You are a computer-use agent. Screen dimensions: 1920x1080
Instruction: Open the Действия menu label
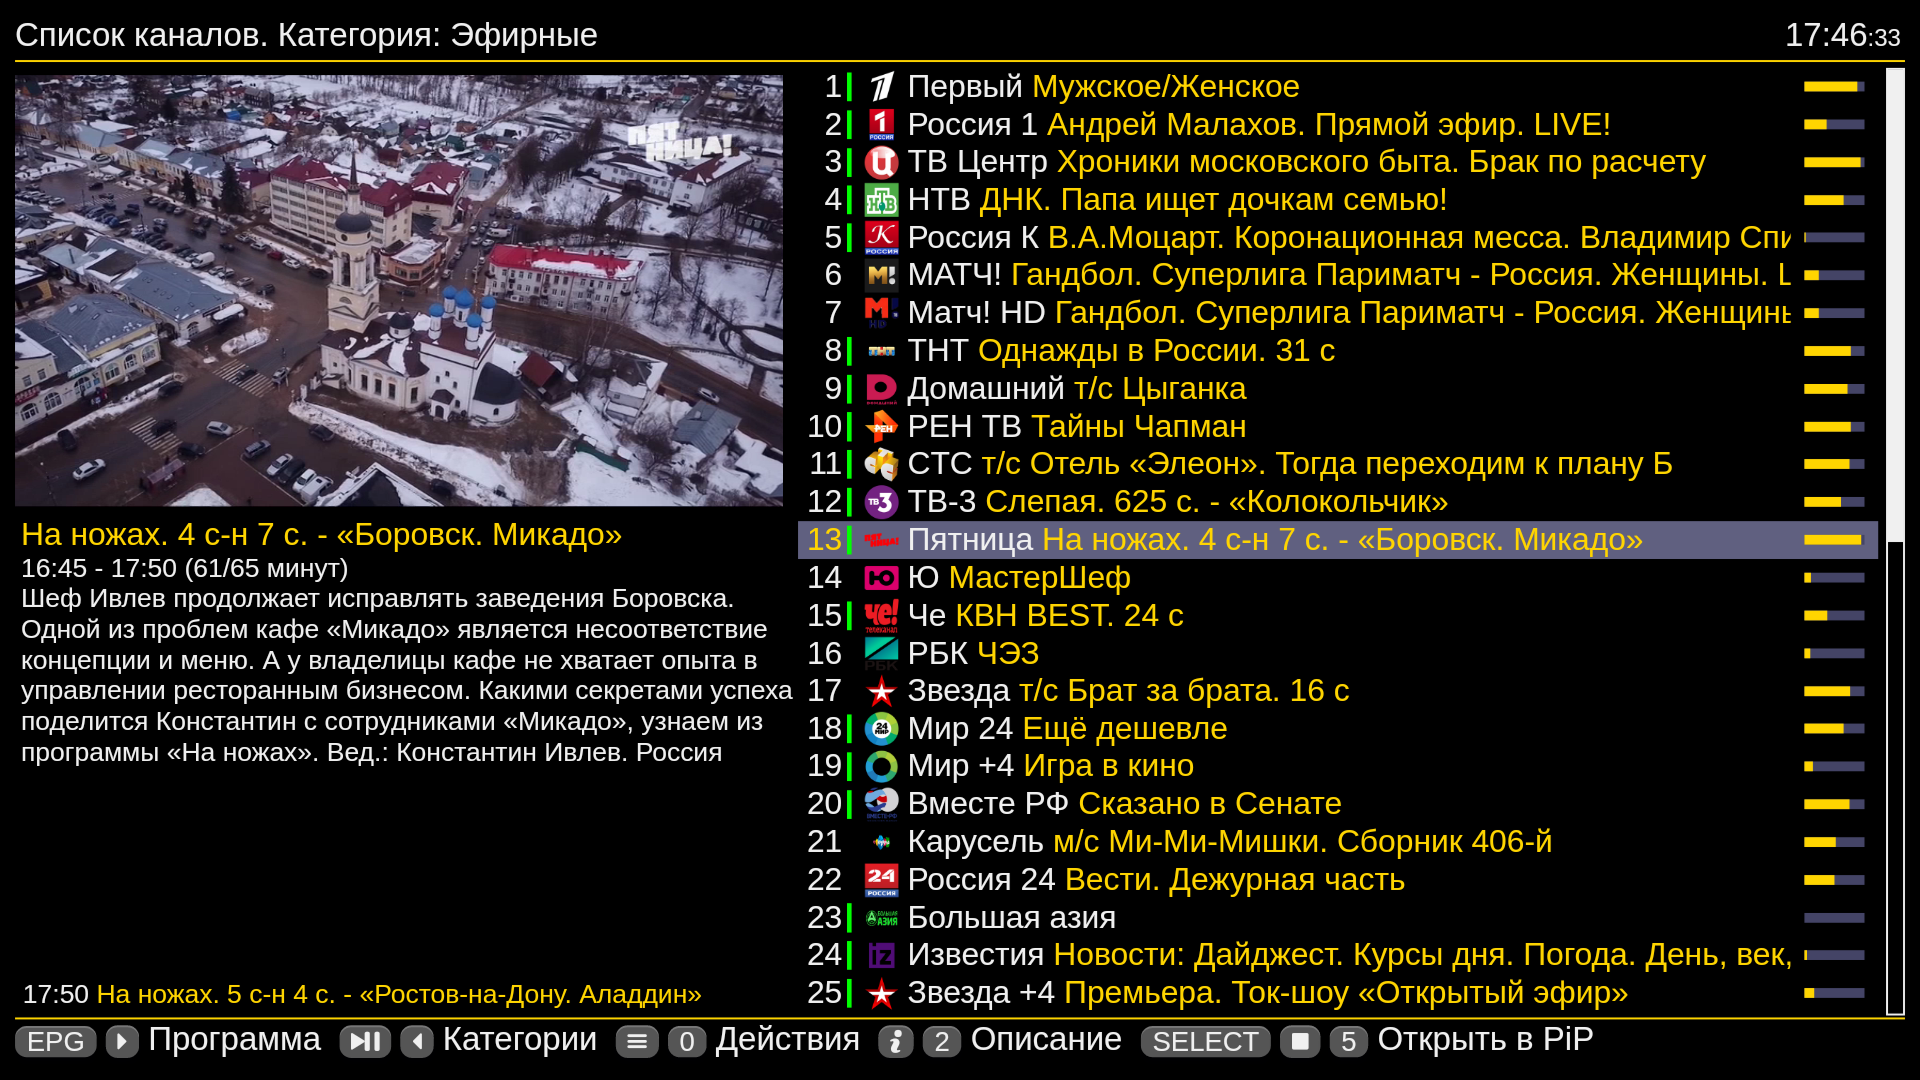point(788,1040)
